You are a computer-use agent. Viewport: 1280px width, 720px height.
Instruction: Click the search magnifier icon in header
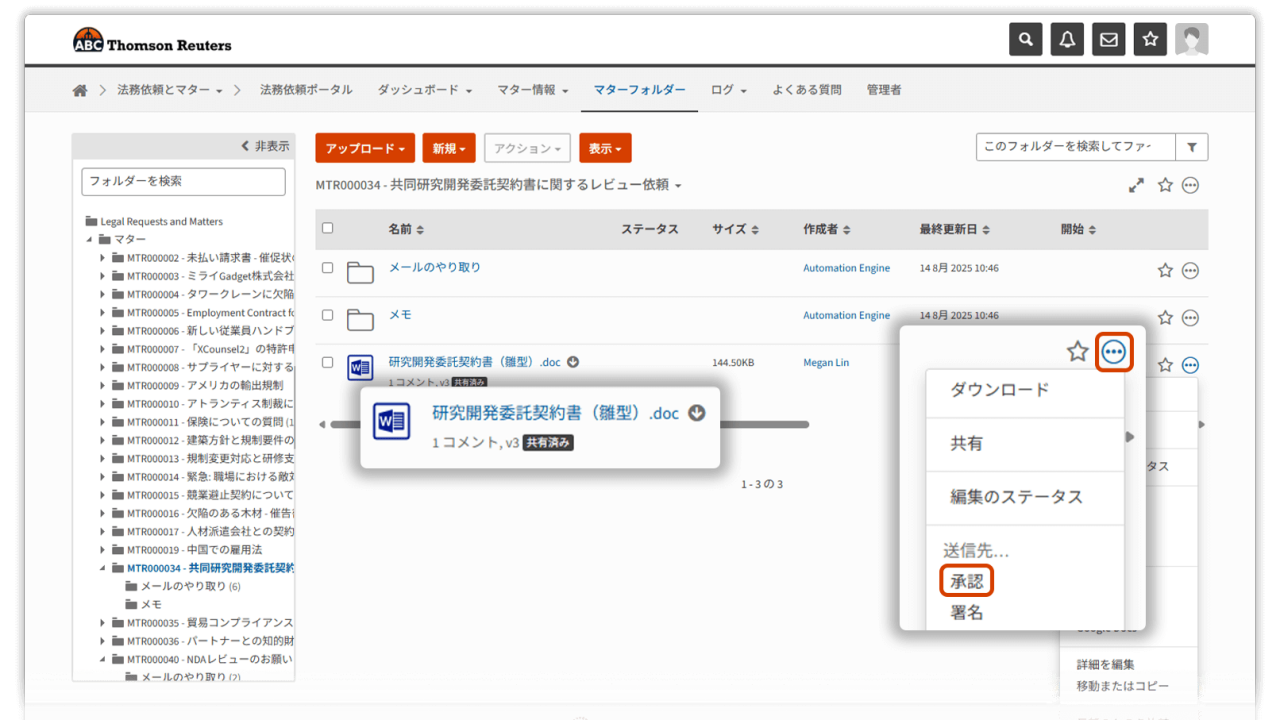pos(1025,40)
